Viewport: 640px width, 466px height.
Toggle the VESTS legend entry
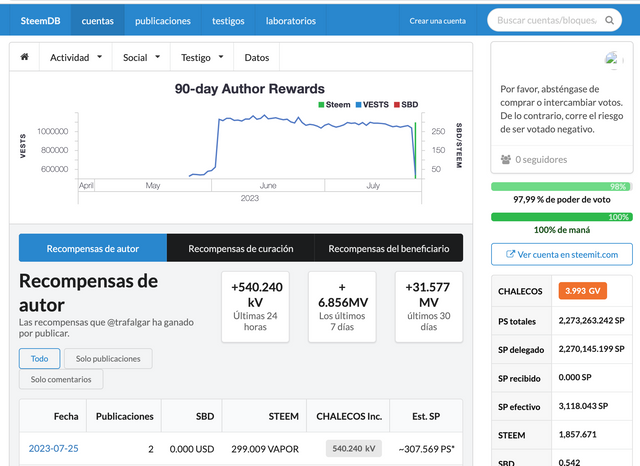[x=372, y=105]
